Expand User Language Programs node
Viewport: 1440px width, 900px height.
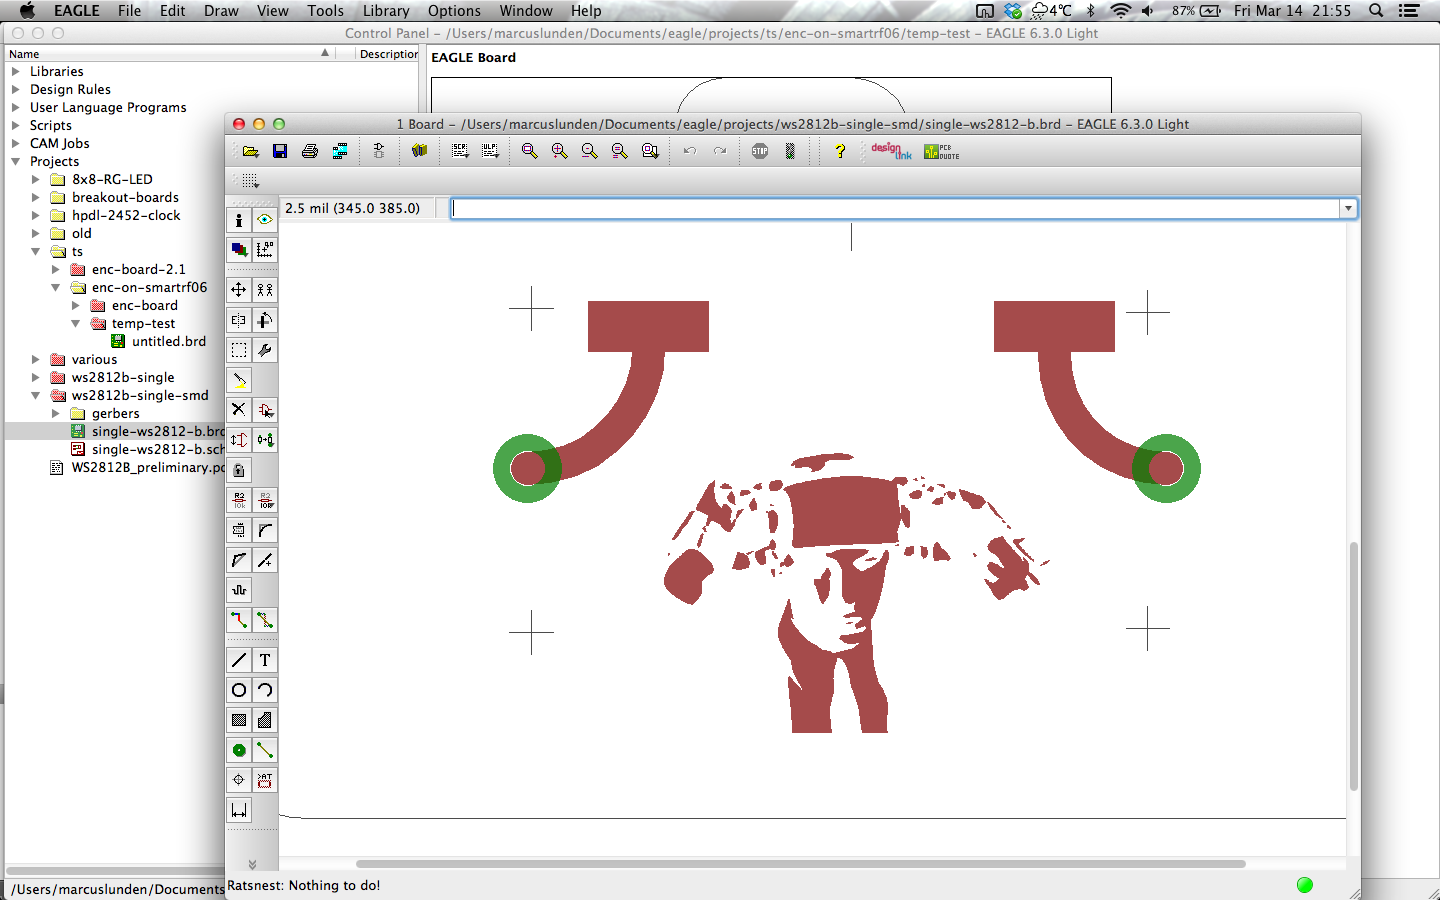(x=15, y=107)
